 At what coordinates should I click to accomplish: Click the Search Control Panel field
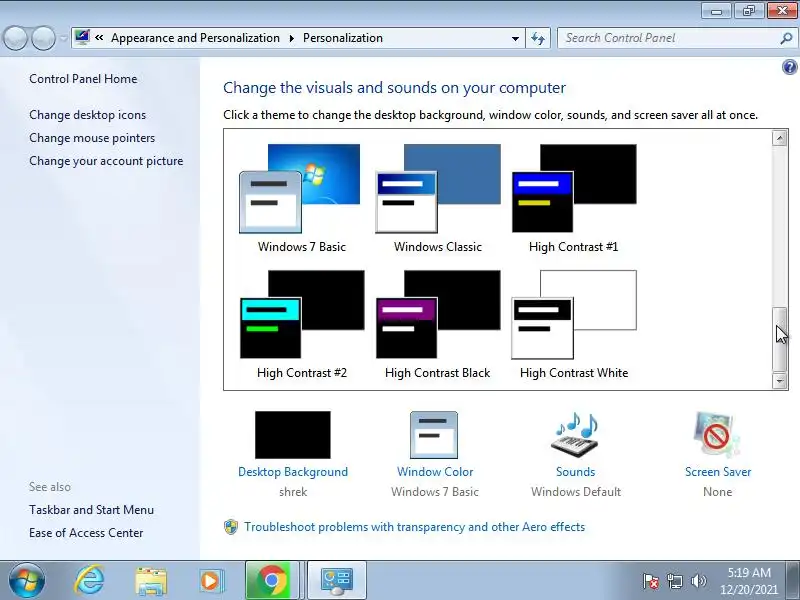pyautogui.click(x=668, y=38)
